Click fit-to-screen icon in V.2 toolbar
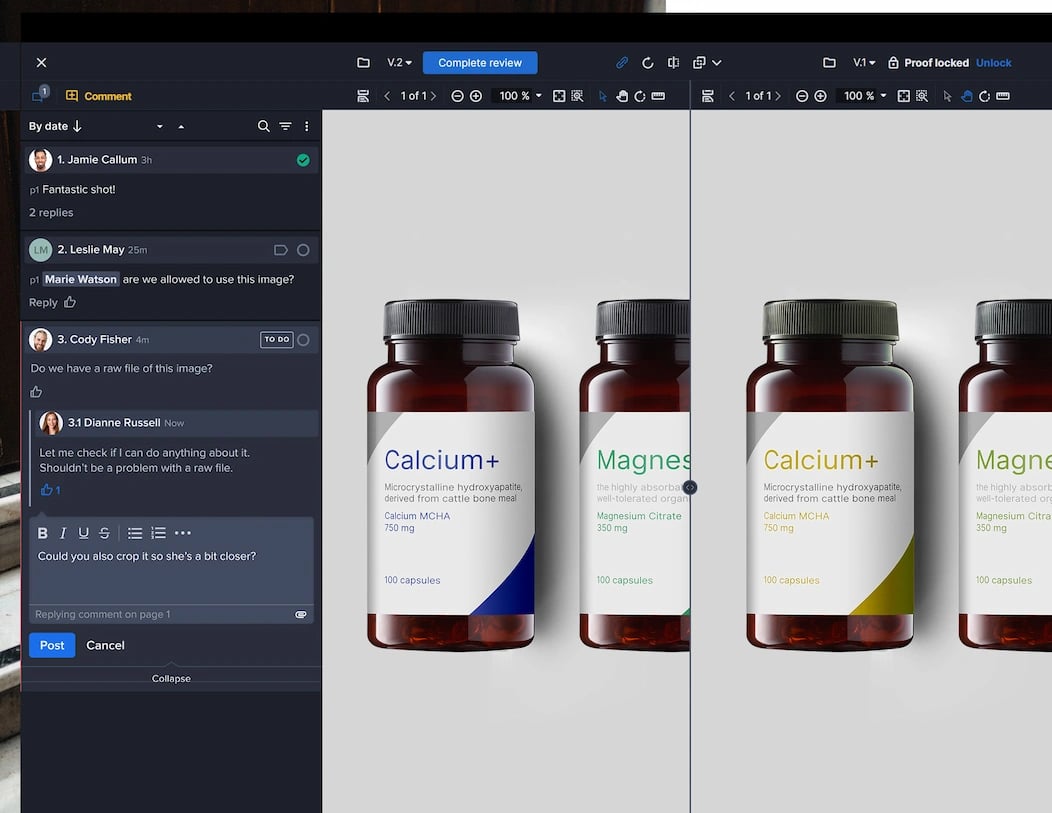Screen dimensions: 1052x813 [559, 96]
